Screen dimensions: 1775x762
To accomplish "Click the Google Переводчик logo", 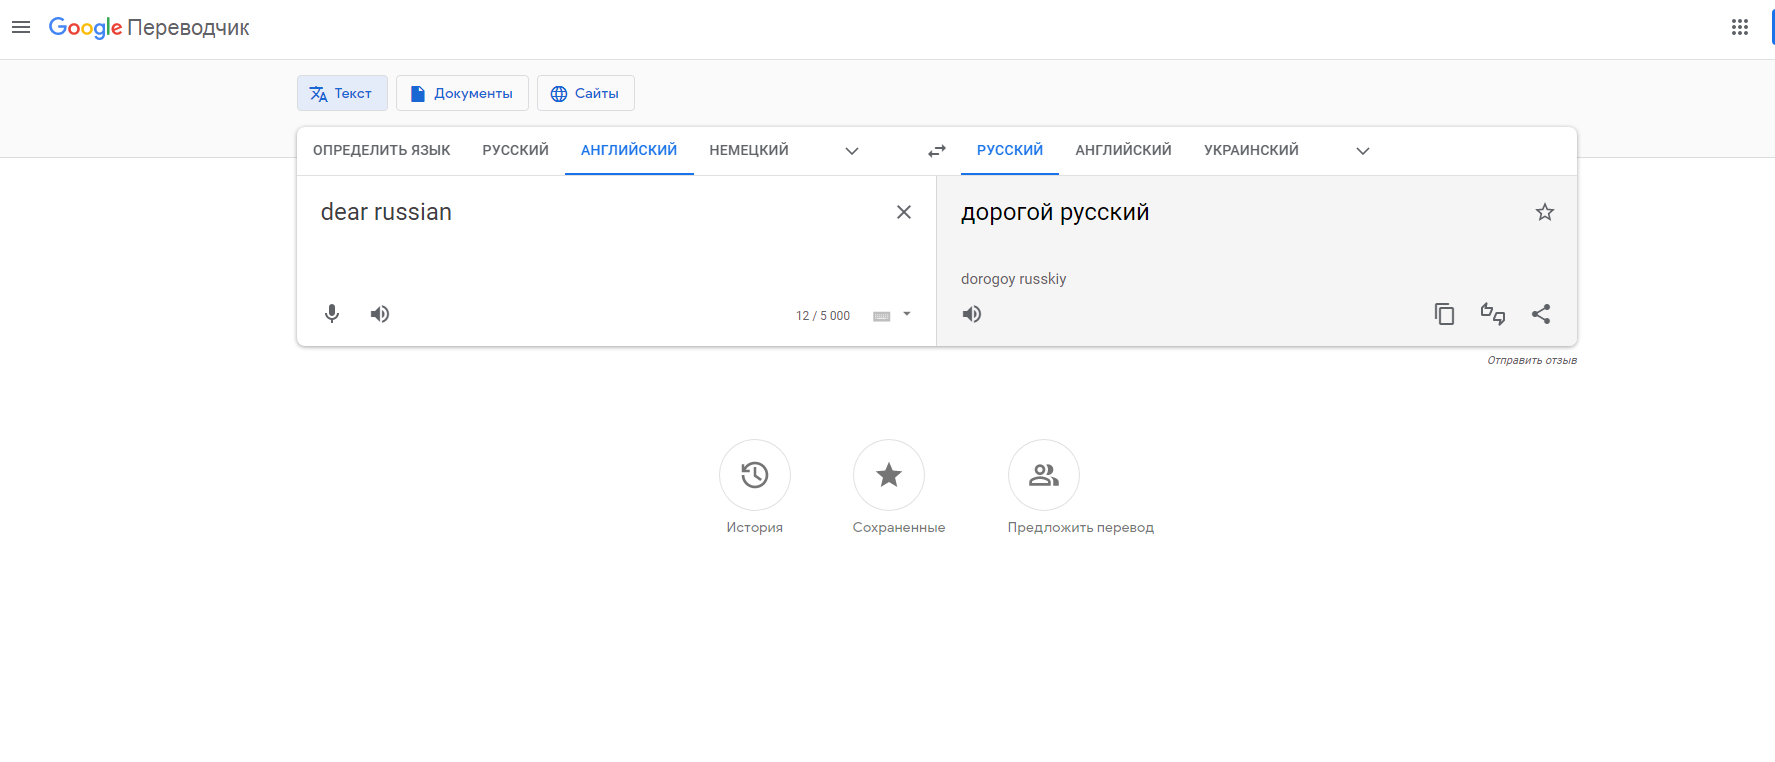I will pos(149,27).
